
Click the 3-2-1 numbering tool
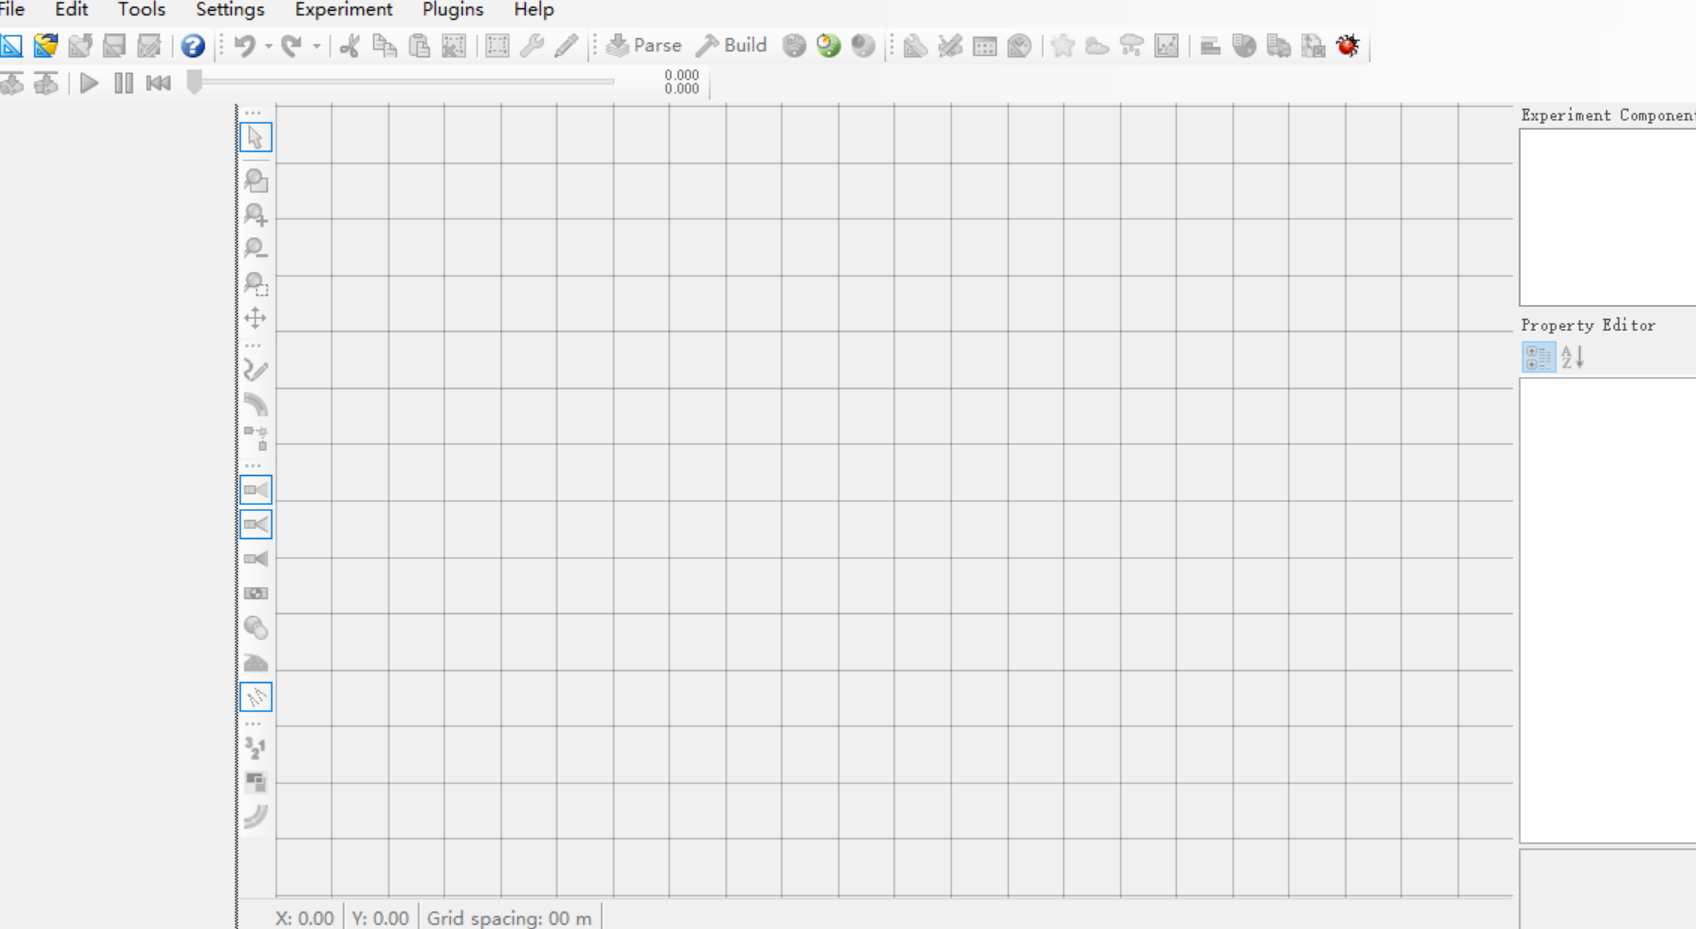click(x=256, y=748)
